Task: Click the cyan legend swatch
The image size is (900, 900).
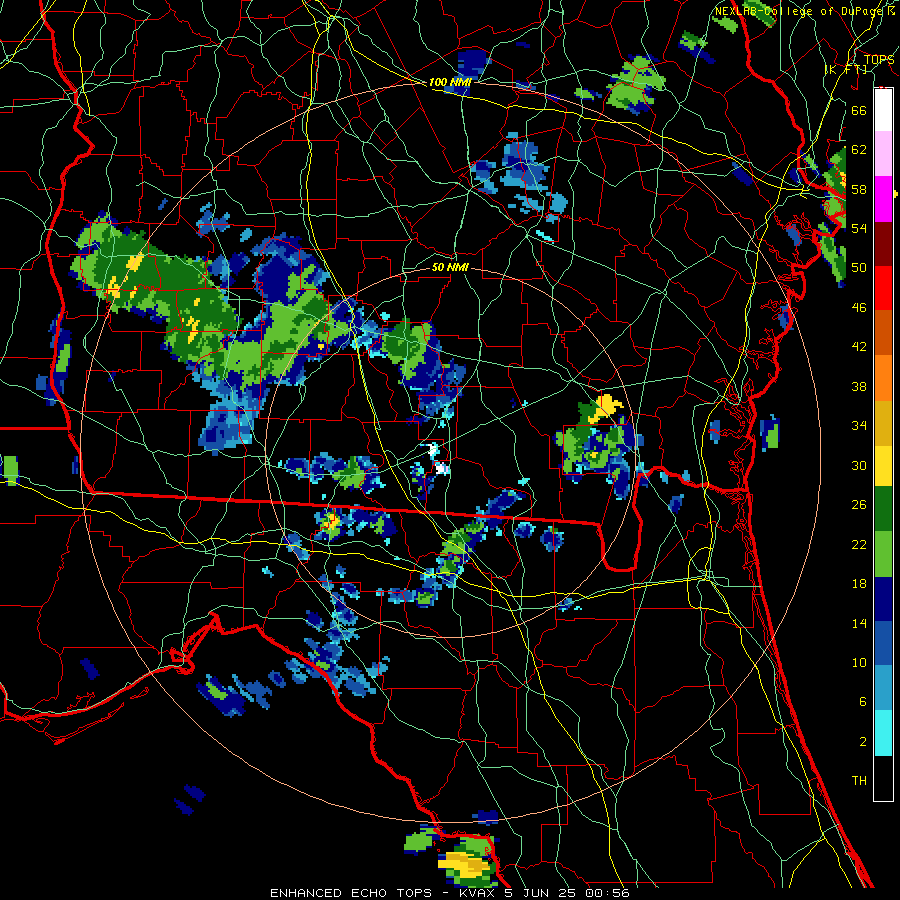Action: (883, 733)
